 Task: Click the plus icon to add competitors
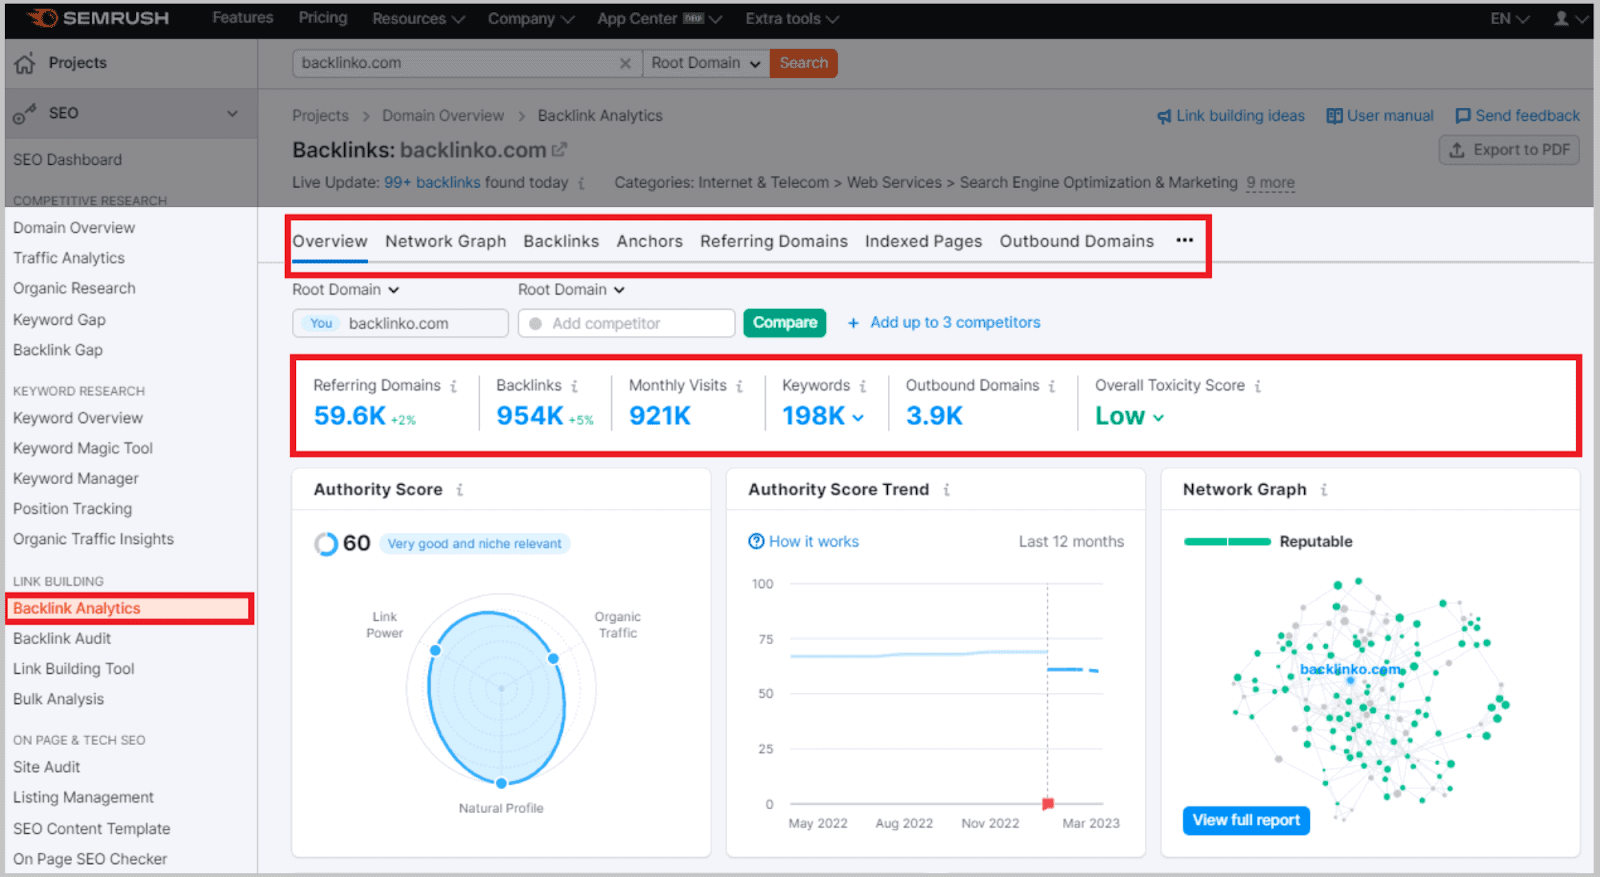pyautogui.click(x=853, y=323)
